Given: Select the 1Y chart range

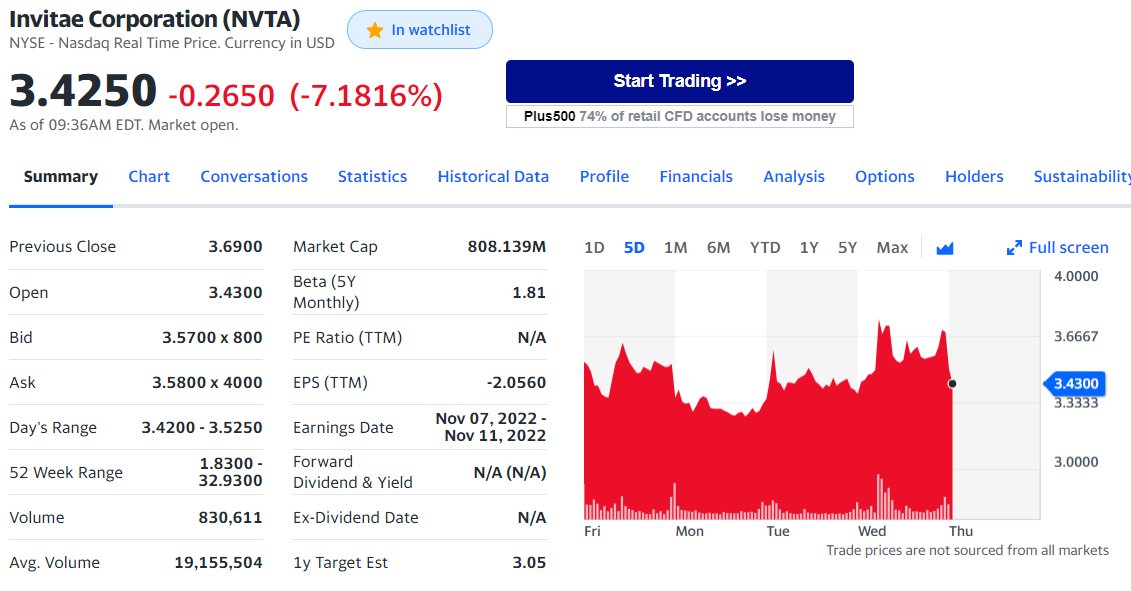Looking at the screenshot, I should (809, 248).
